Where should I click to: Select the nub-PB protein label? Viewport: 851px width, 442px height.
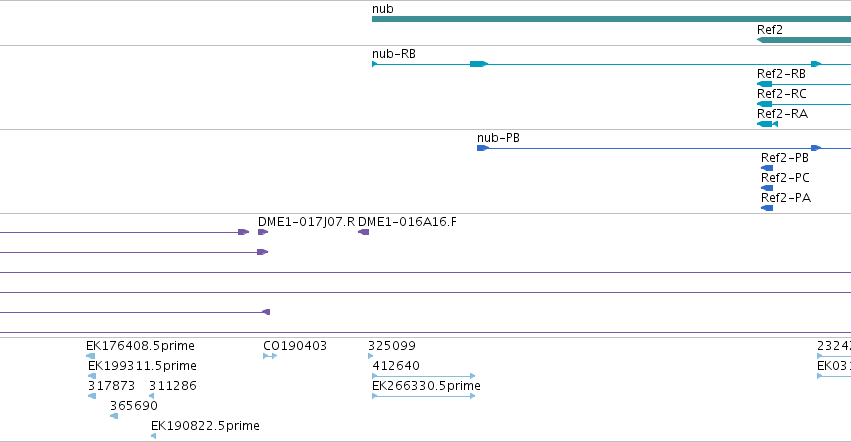tap(498, 138)
